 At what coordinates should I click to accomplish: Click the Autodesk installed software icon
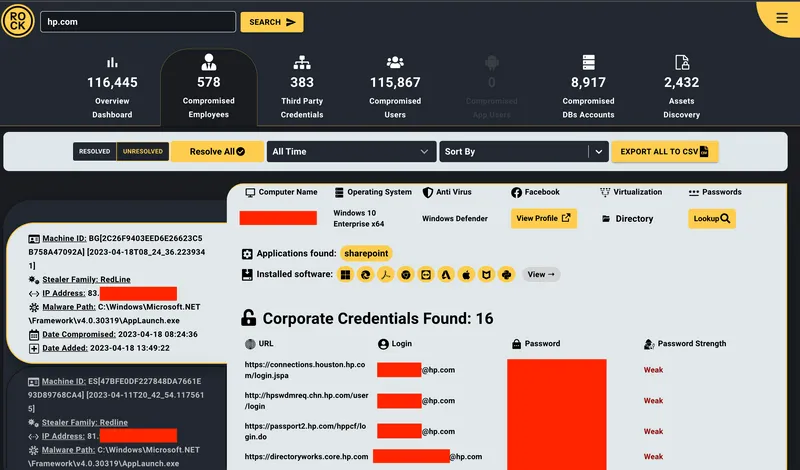[445, 274]
